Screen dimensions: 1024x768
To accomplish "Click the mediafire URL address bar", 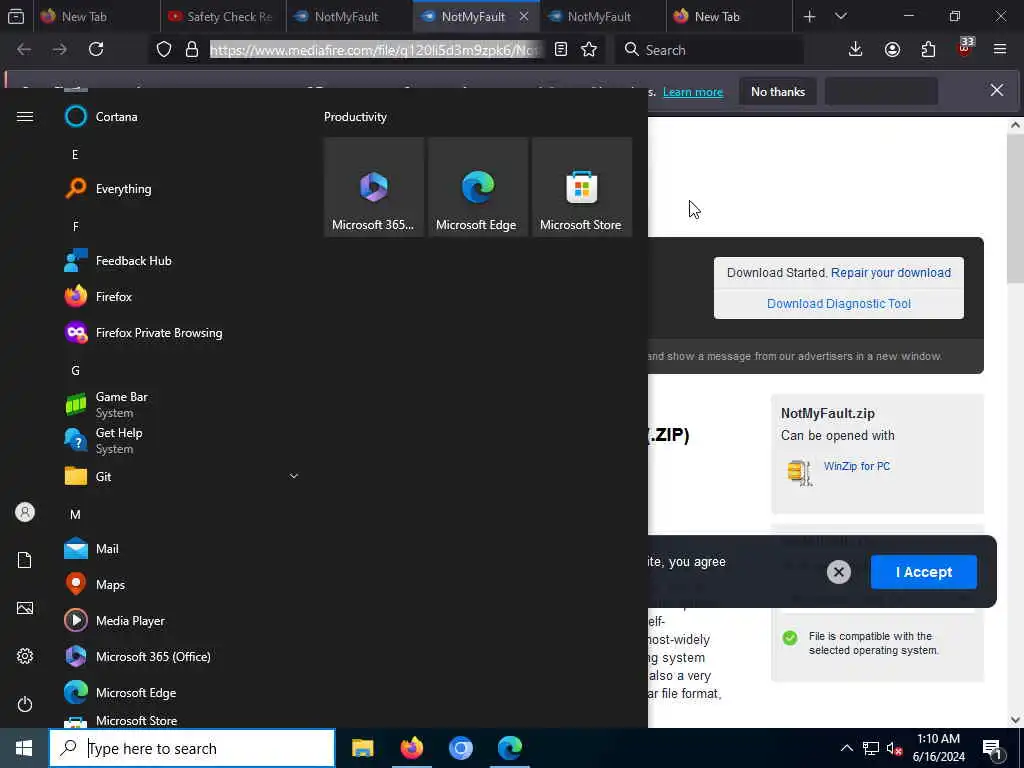I will click(x=377, y=50).
